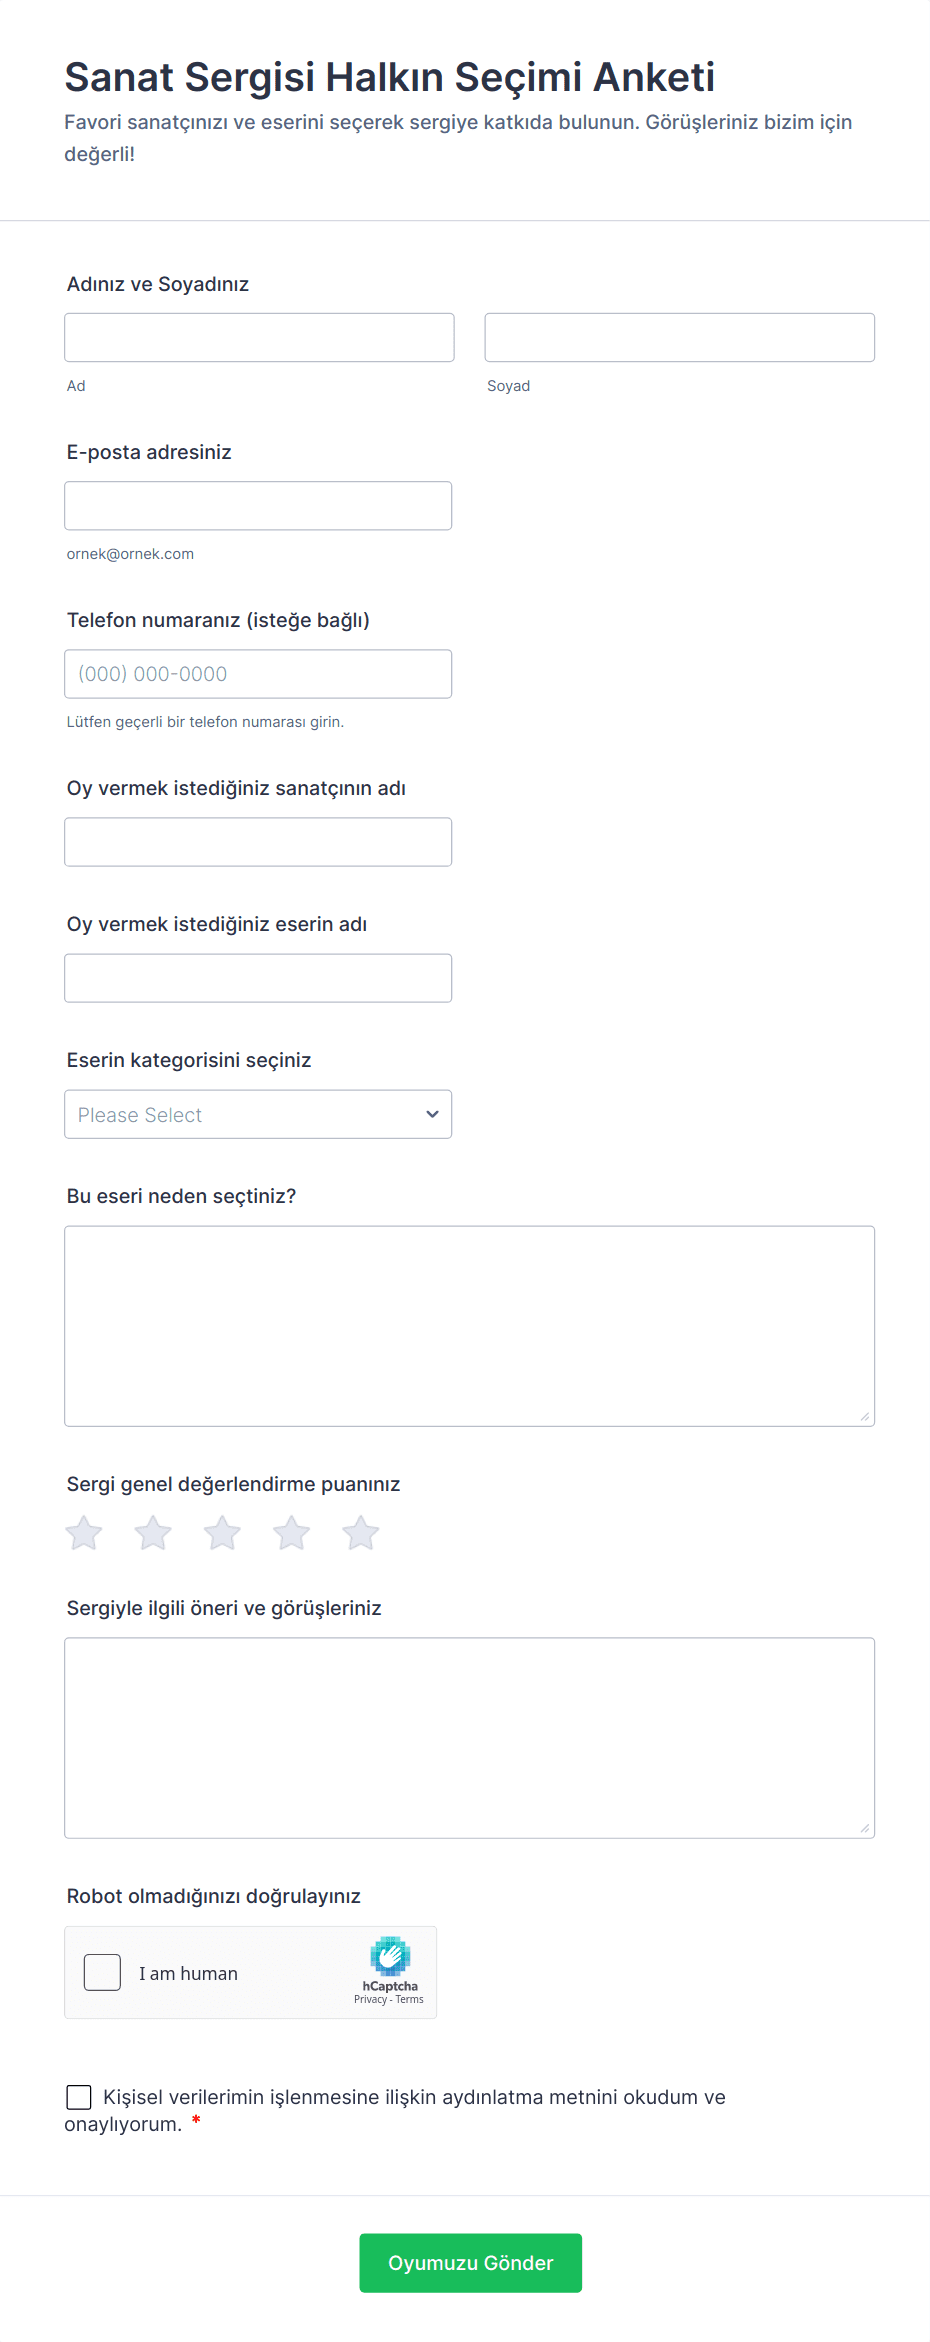Click the Soyad surname field
The image size is (930, 2342).
tap(679, 337)
